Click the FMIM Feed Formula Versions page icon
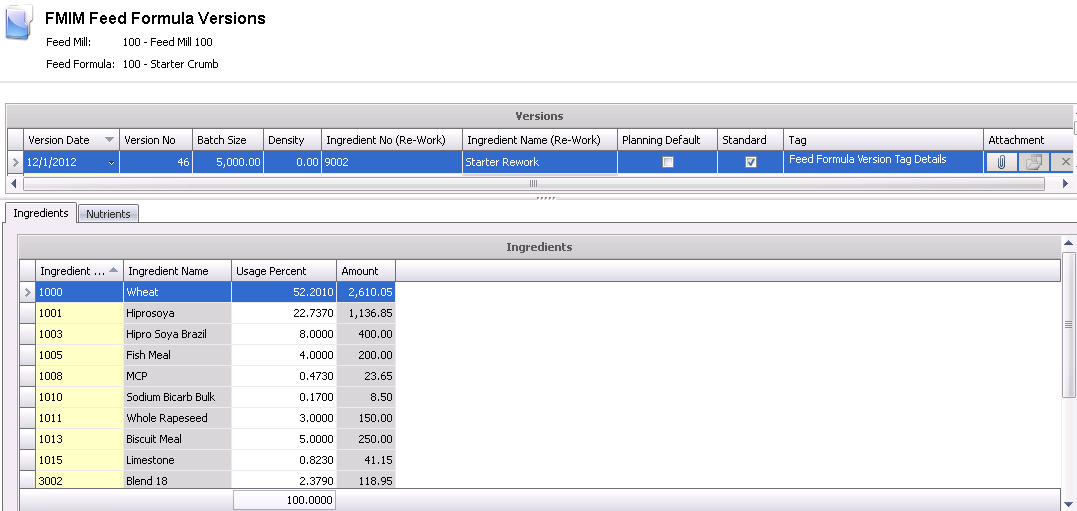Screen dimensions: 1077x511 pyautogui.click(x=19, y=23)
